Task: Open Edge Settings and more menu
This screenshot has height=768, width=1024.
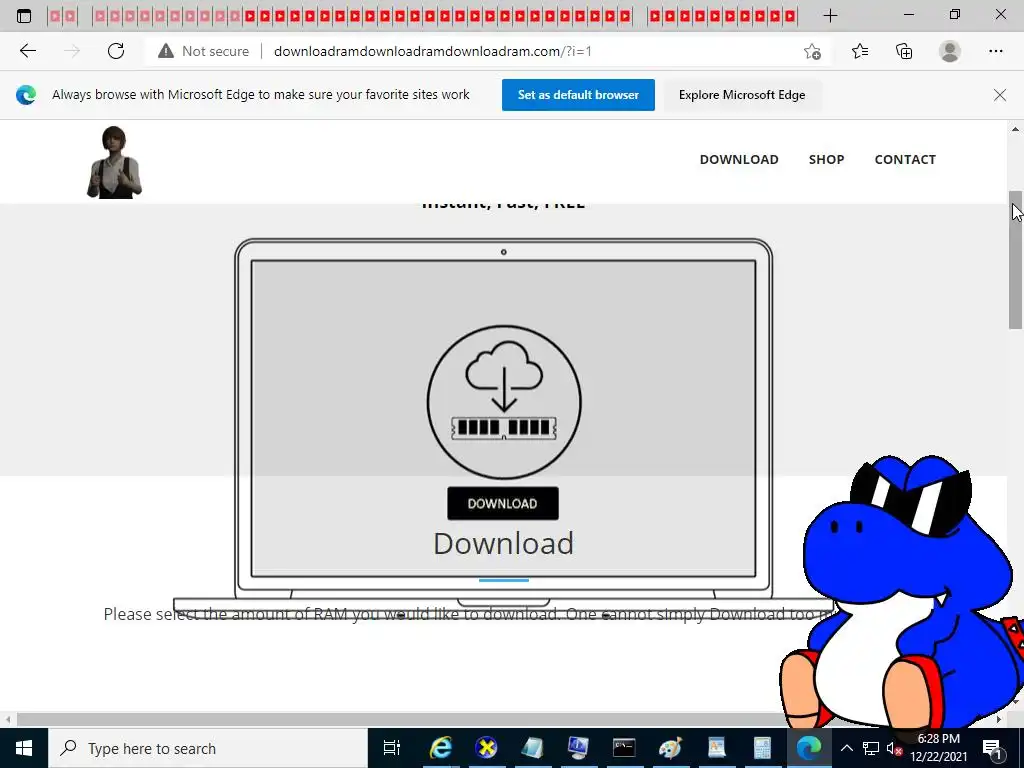Action: (x=995, y=51)
